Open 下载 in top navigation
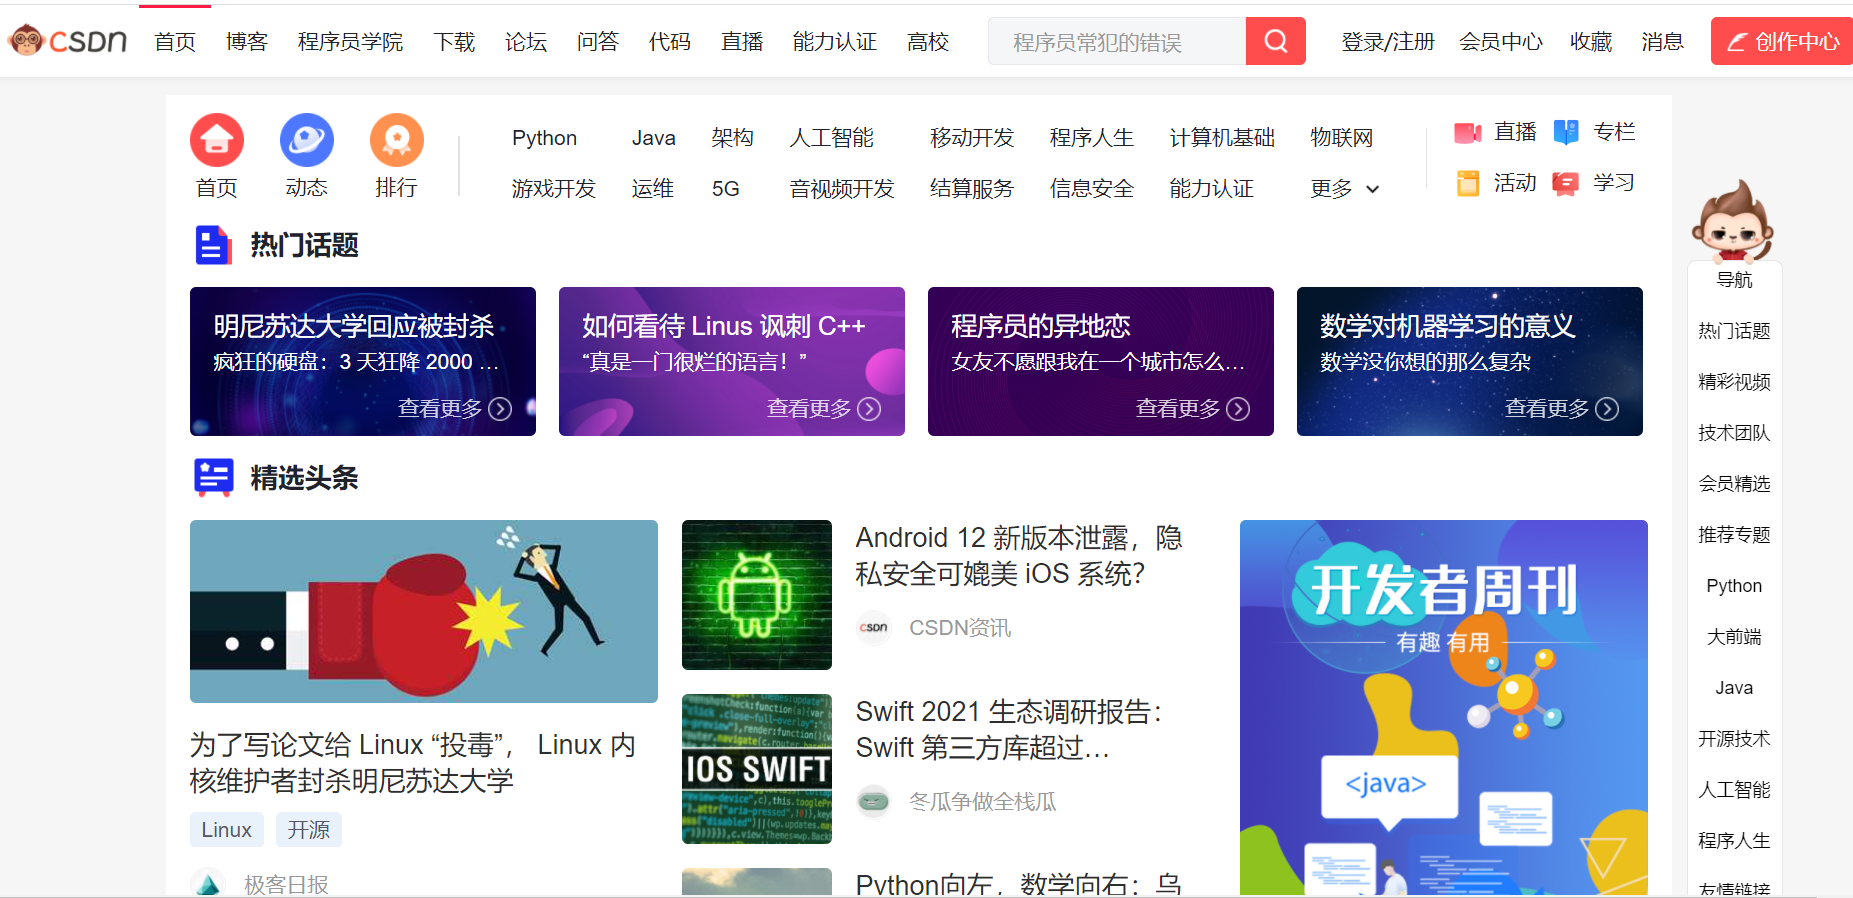 (454, 42)
